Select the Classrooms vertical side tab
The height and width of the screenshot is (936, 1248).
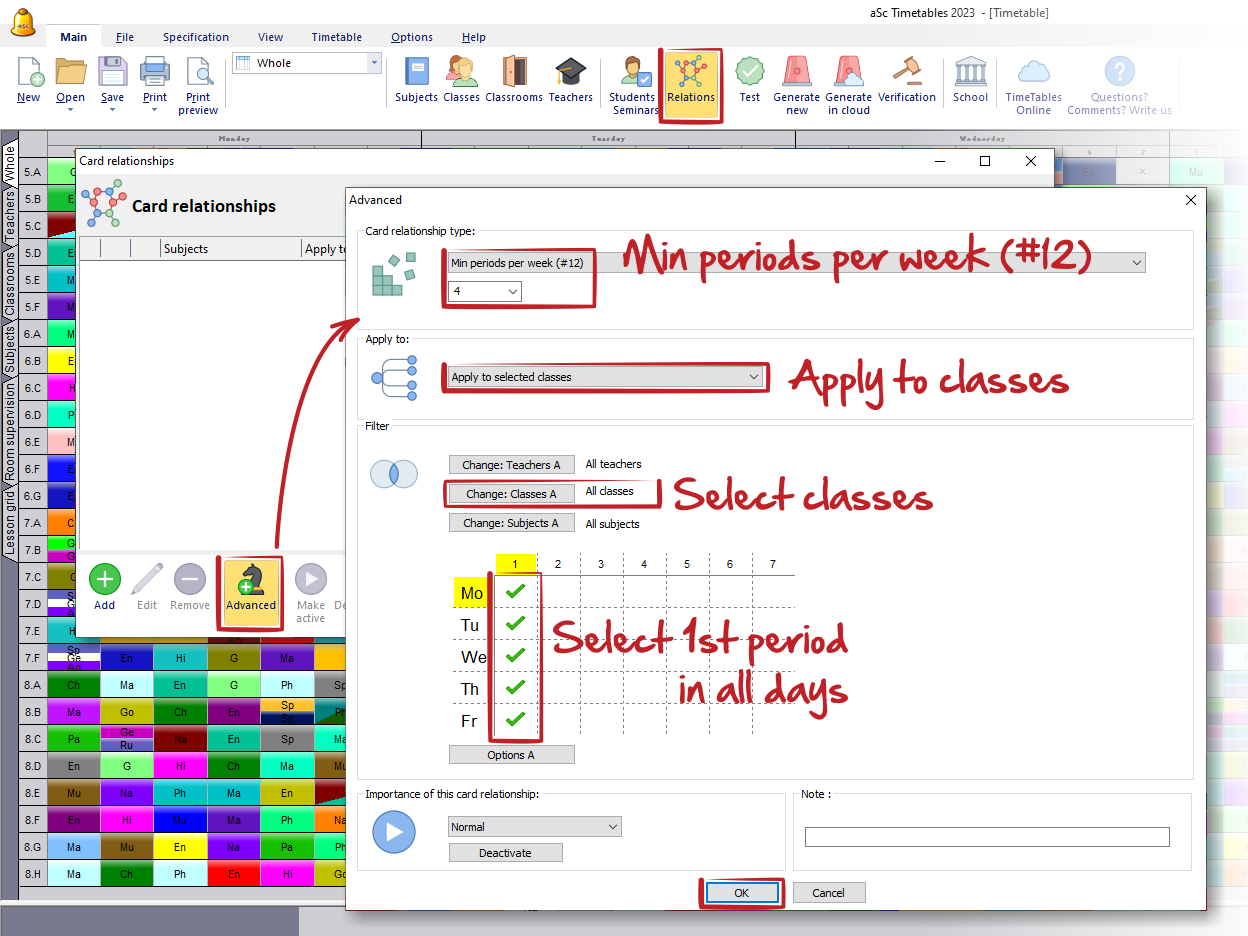coord(10,284)
